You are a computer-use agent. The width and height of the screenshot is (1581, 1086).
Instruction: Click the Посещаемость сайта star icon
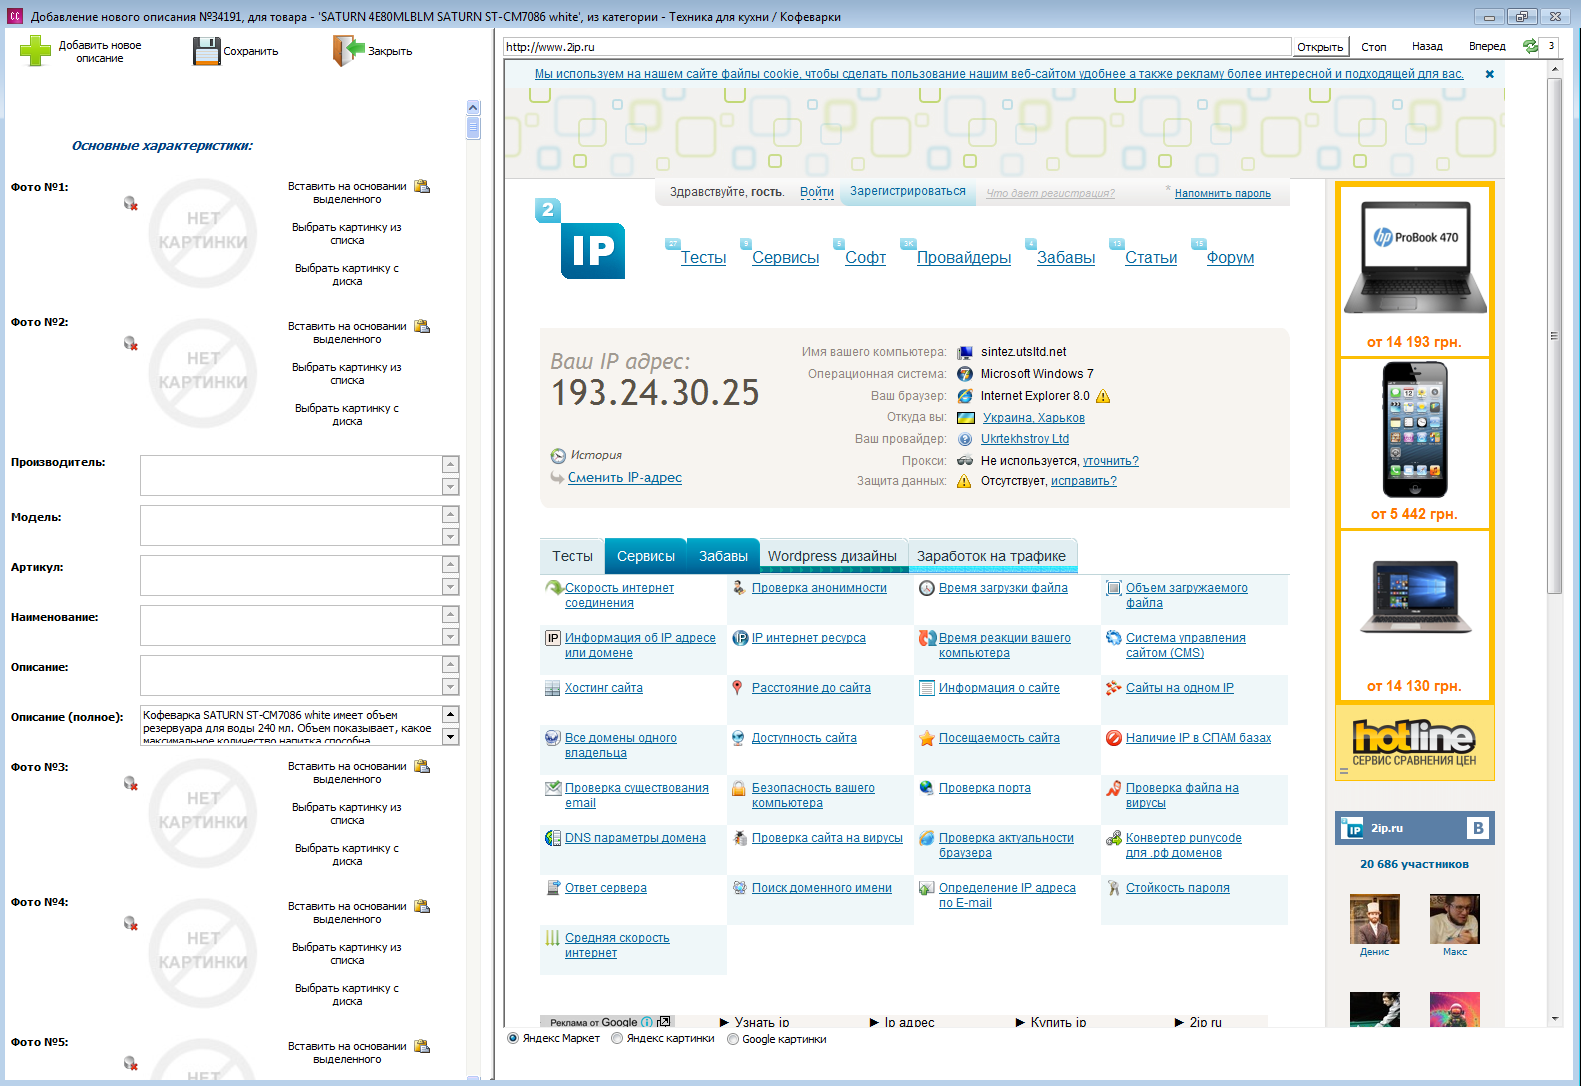coord(927,738)
